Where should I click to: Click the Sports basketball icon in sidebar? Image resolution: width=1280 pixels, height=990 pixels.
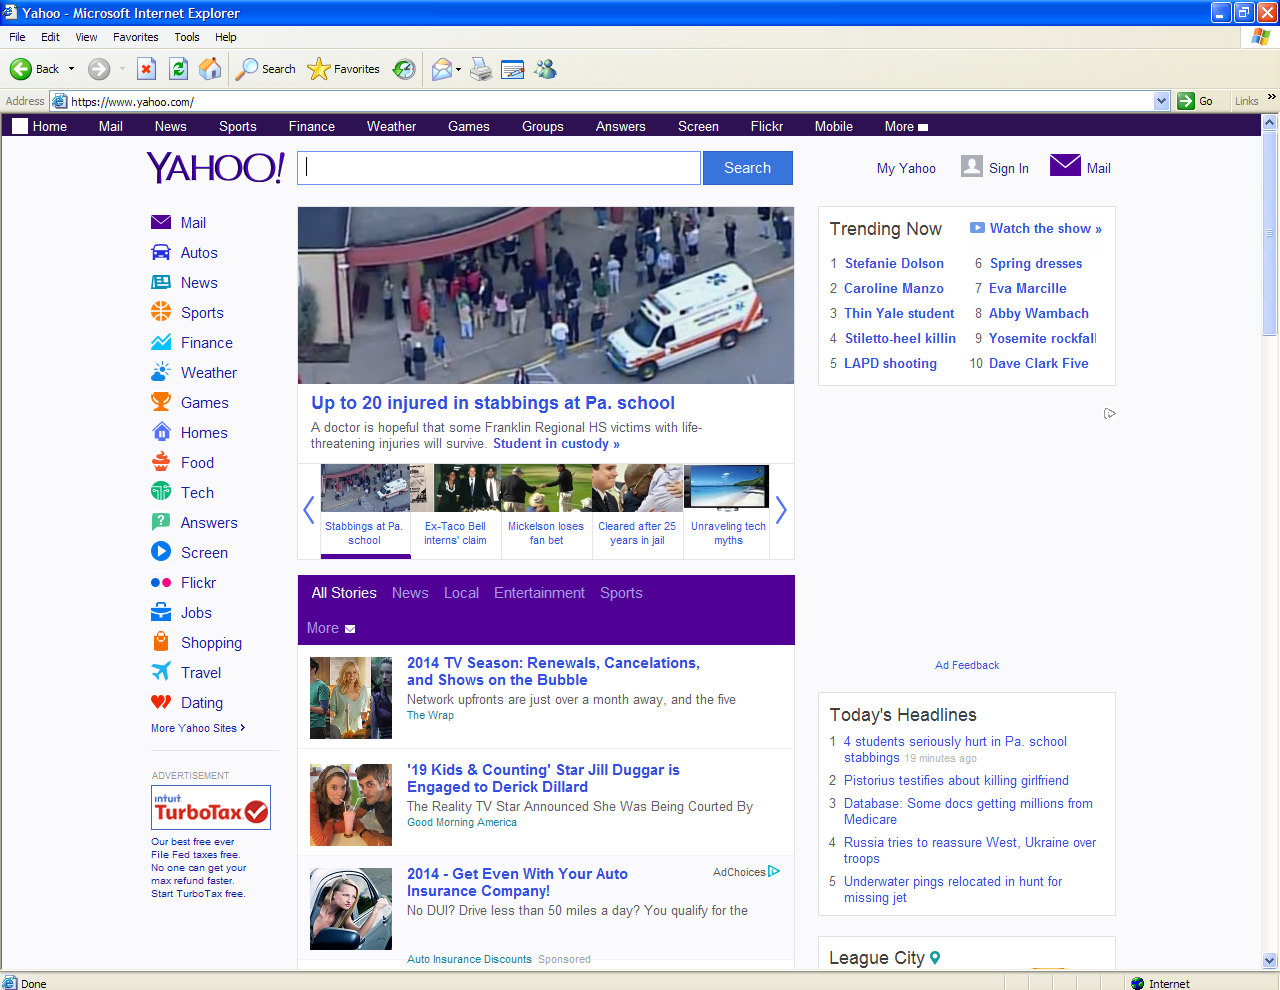pyautogui.click(x=161, y=312)
